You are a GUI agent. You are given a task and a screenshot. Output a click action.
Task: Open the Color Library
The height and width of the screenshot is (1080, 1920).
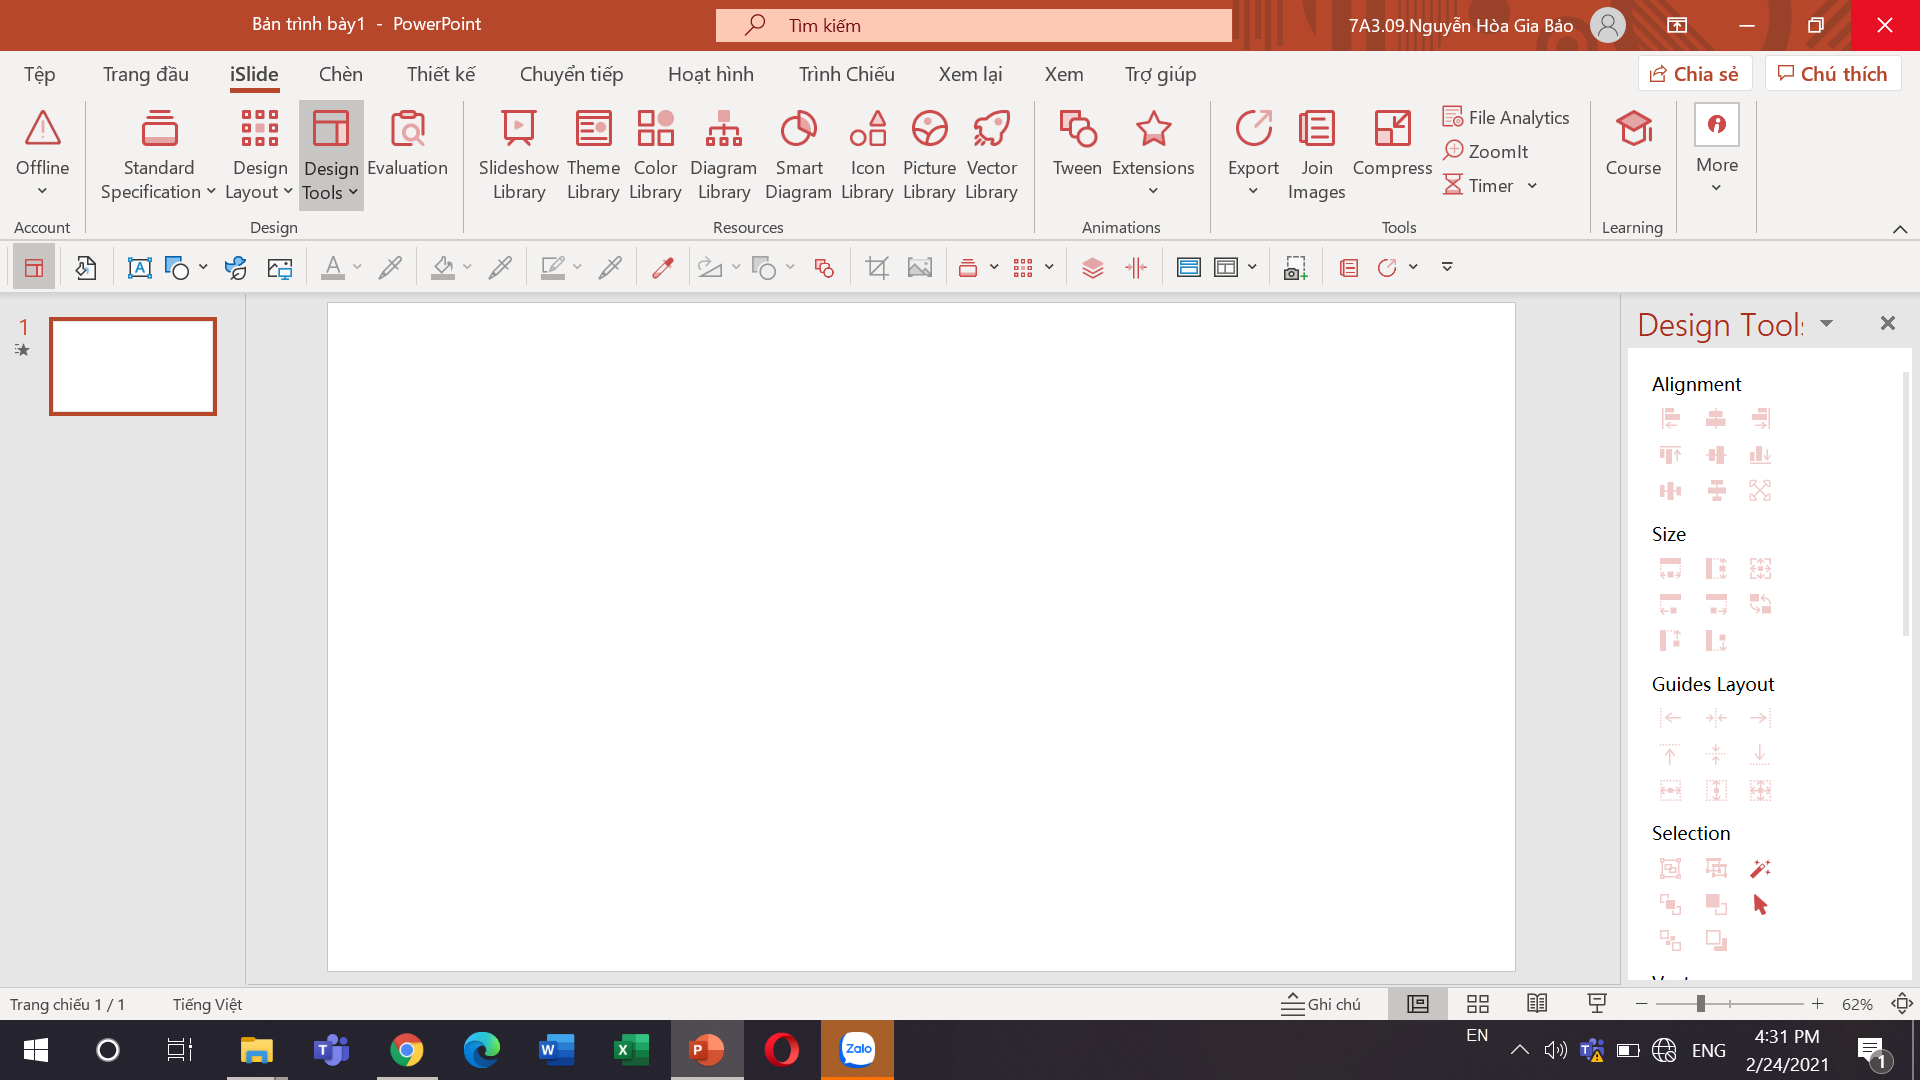pyautogui.click(x=655, y=155)
